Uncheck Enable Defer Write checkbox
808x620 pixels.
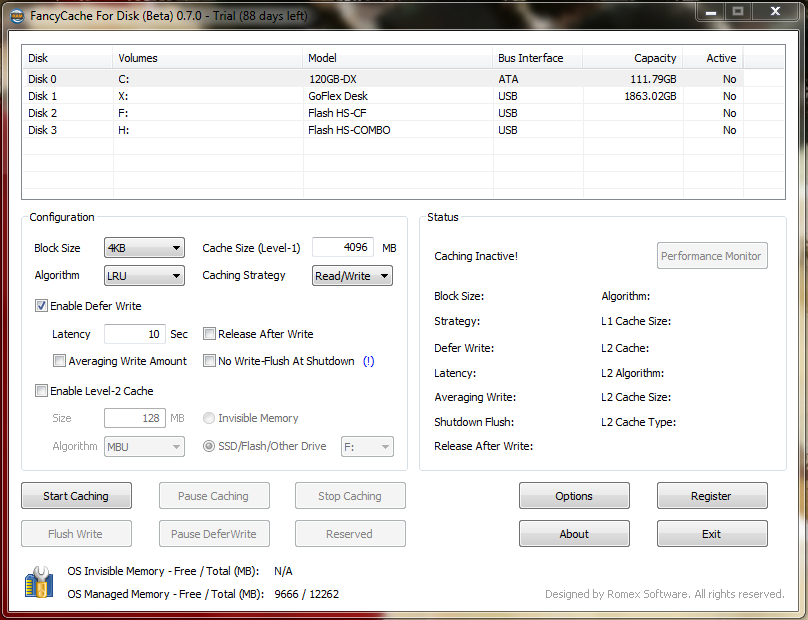click(42, 306)
